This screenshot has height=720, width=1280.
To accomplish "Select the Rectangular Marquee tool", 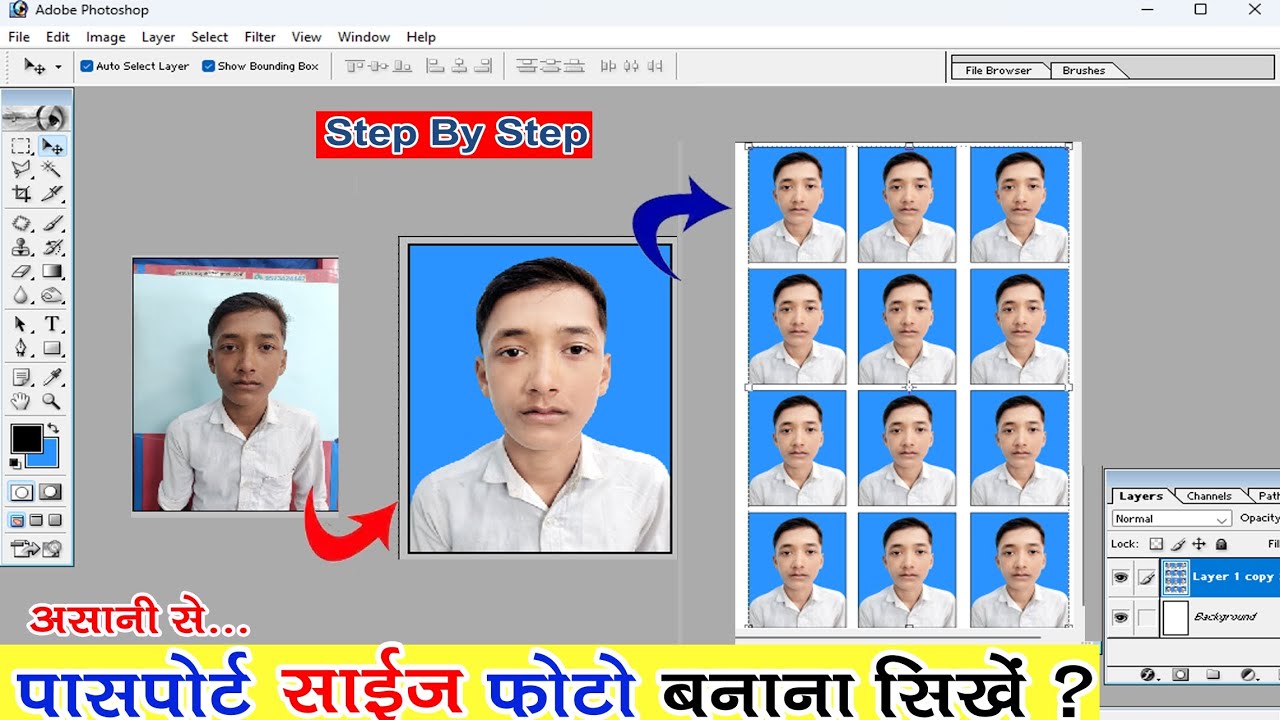I will click(x=21, y=146).
